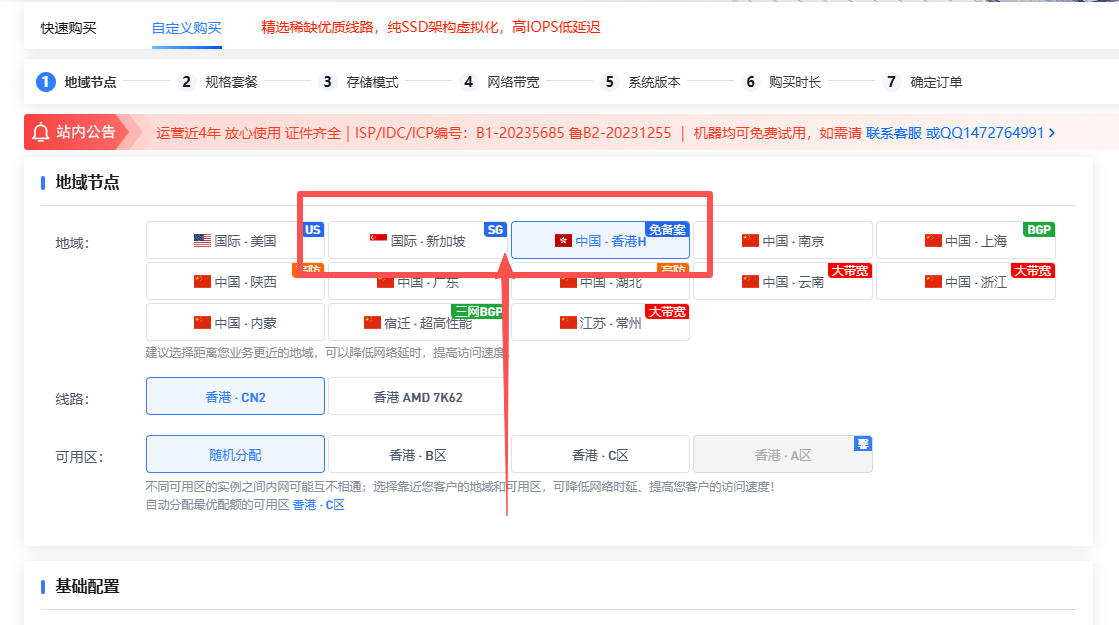Select the 香港 · CN2 line

point(235,397)
